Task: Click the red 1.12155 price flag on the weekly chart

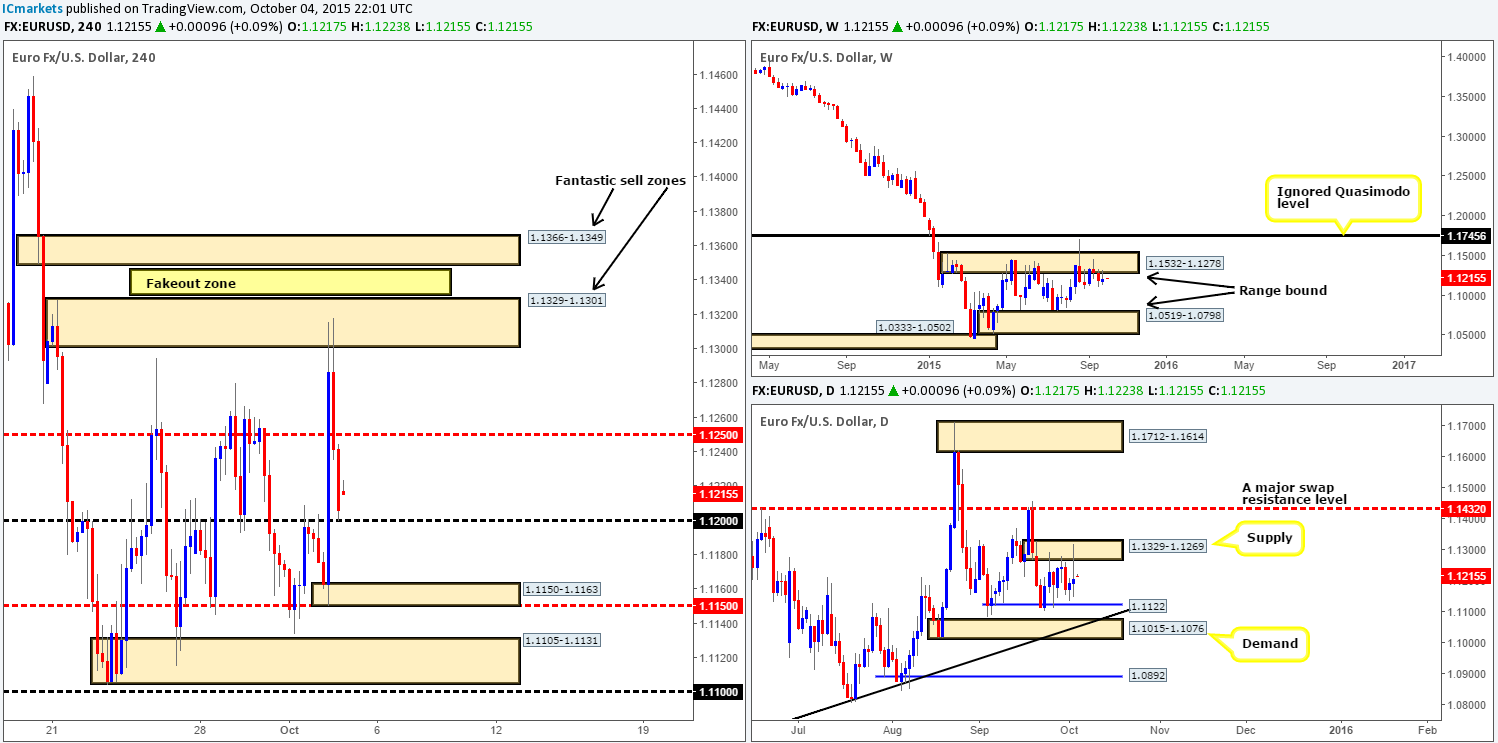Action: [x=1464, y=278]
